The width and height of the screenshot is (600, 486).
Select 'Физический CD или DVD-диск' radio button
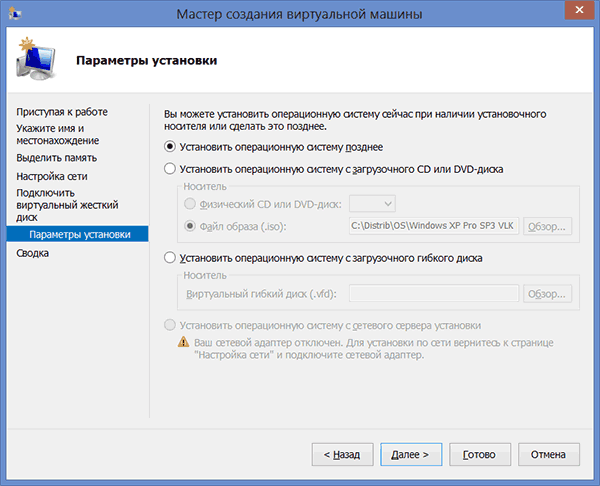click(x=190, y=204)
